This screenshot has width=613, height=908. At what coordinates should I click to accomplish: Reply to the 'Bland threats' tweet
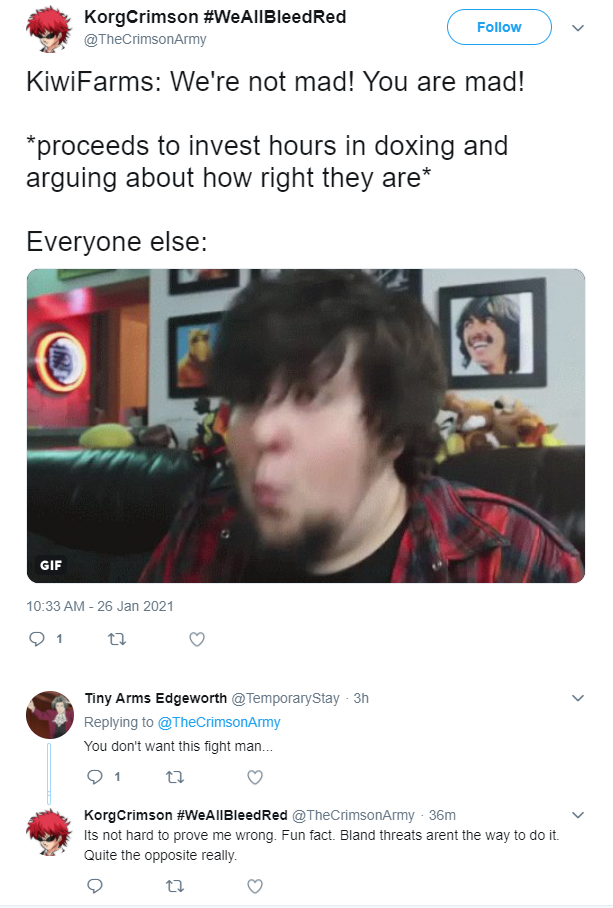[95, 885]
